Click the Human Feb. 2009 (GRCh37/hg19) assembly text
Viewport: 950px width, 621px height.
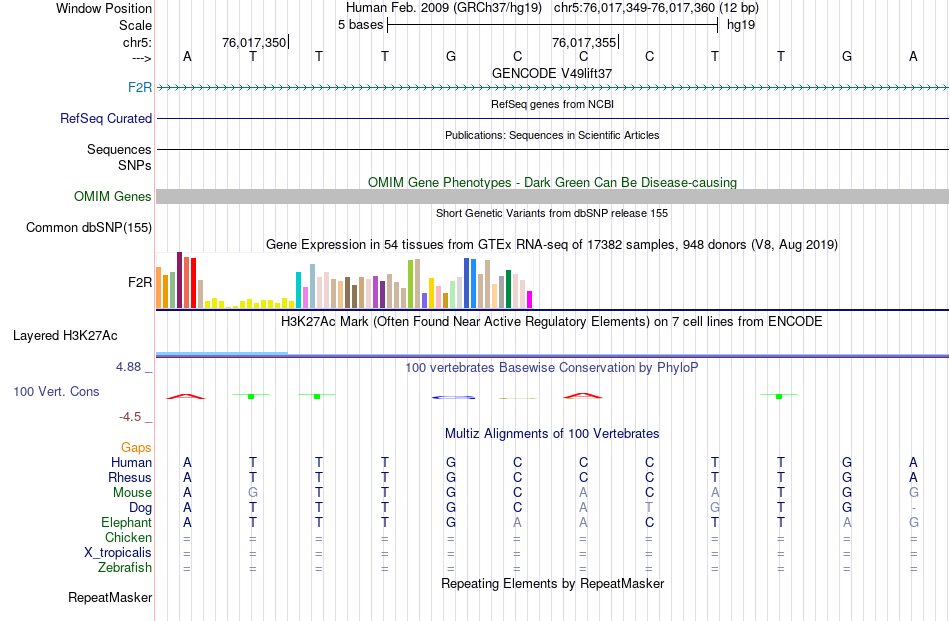tap(443, 8)
